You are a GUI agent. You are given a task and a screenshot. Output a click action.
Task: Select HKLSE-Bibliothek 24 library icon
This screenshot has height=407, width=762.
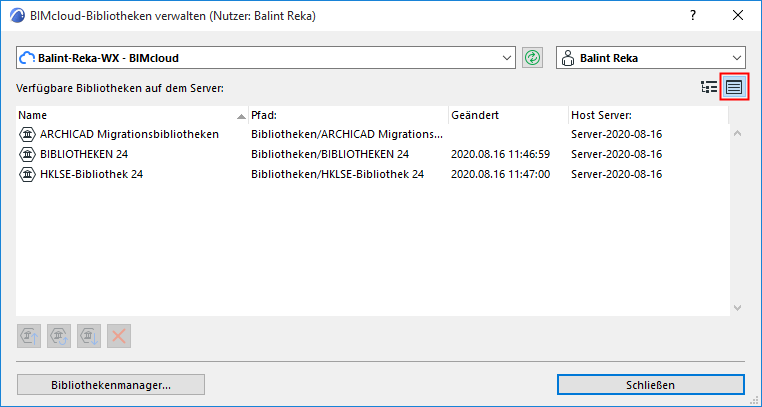pyautogui.click(x=27, y=174)
